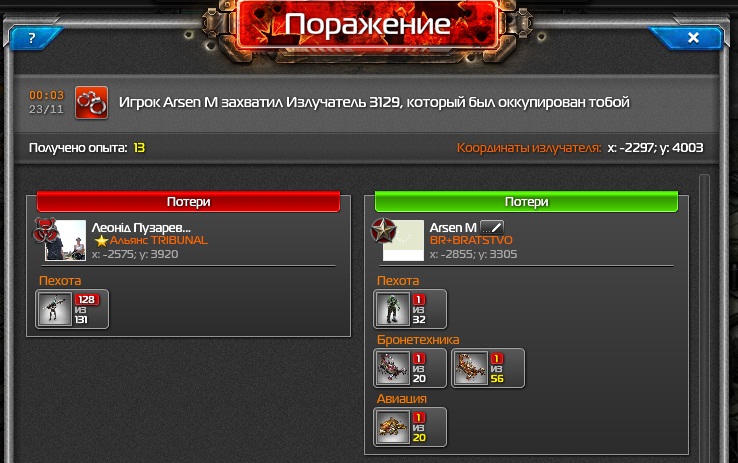The height and width of the screenshot is (463, 738).
Task: Click emitter coordinates x: -2297; y: 4003
Action: coord(655,148)
